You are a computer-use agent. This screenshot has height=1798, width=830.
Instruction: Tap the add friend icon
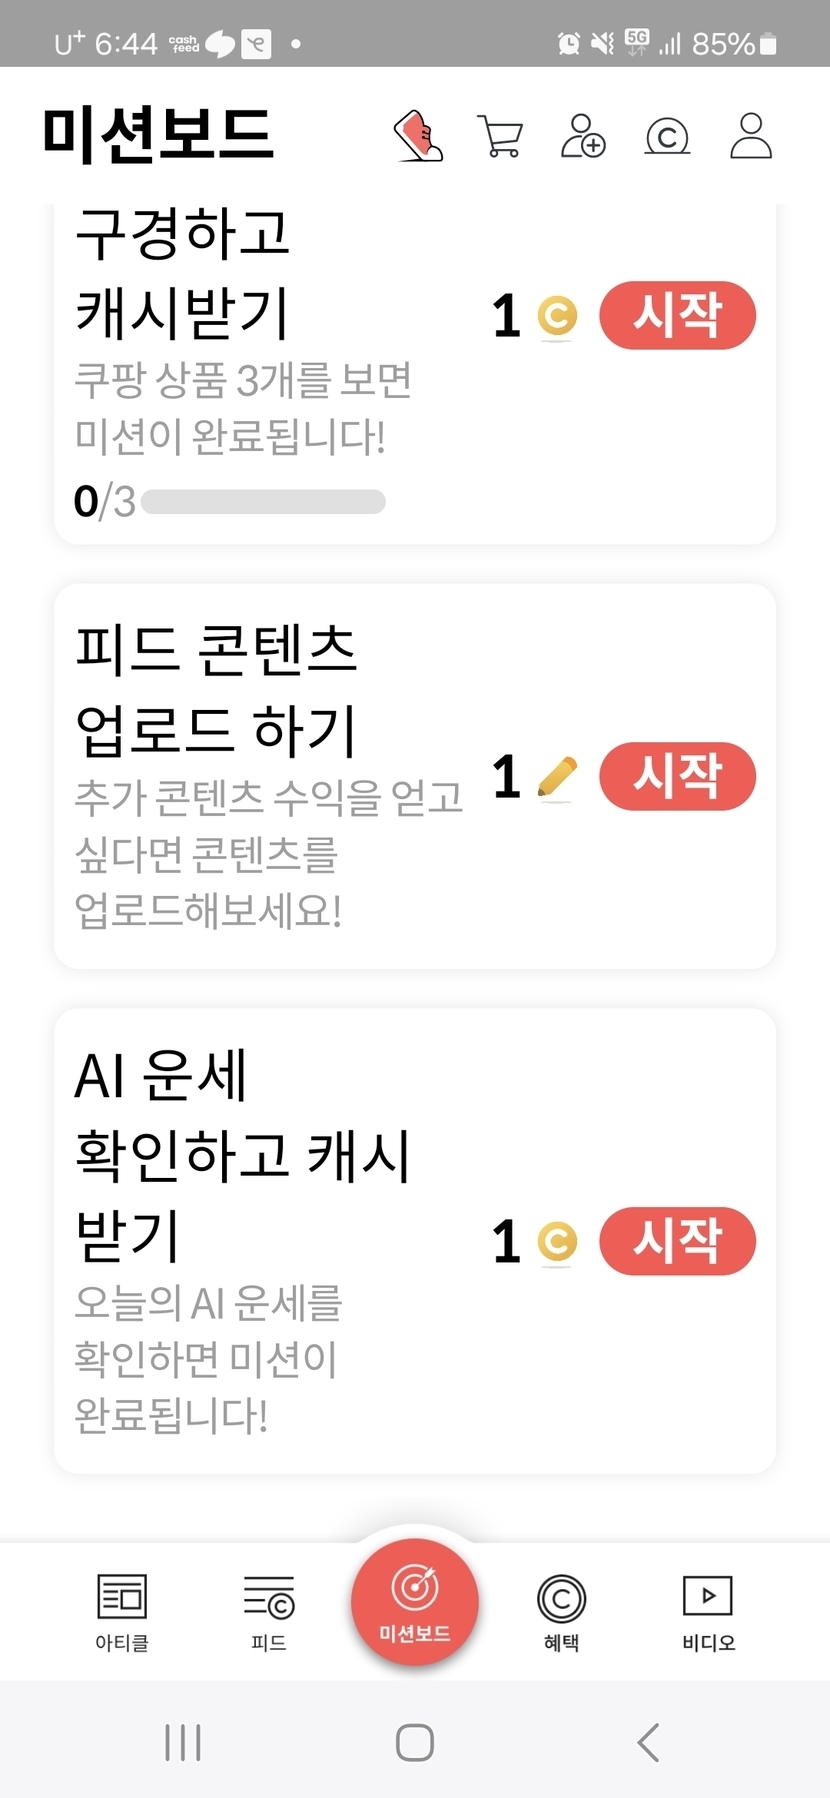583,136
